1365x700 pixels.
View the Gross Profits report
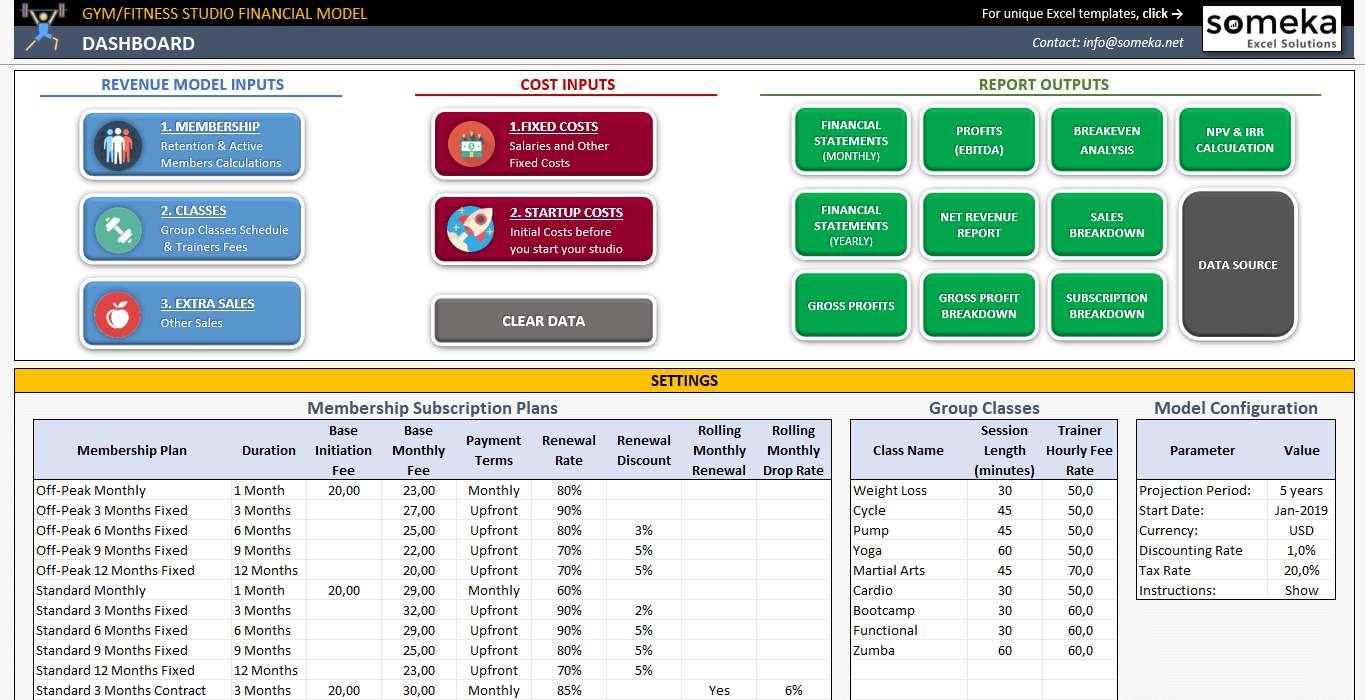click(x=851, y=306)
